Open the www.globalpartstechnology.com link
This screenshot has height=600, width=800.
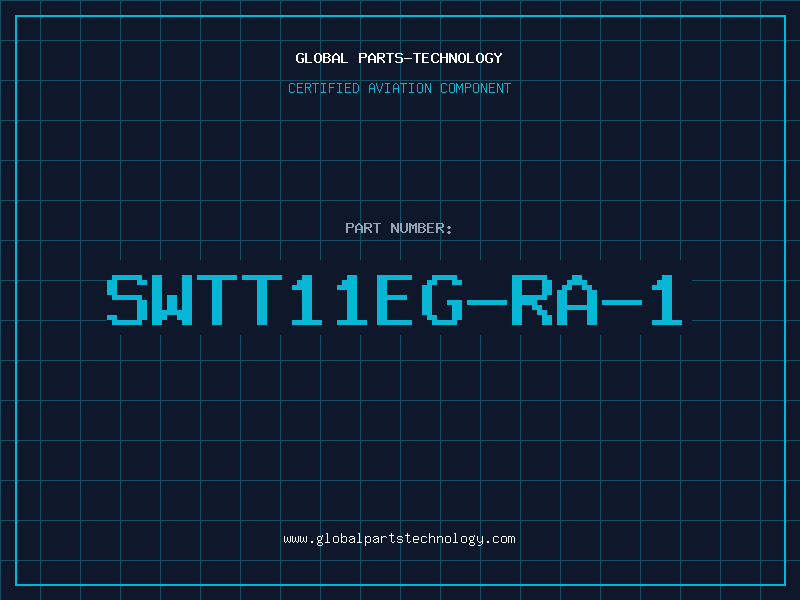[399, 539]
